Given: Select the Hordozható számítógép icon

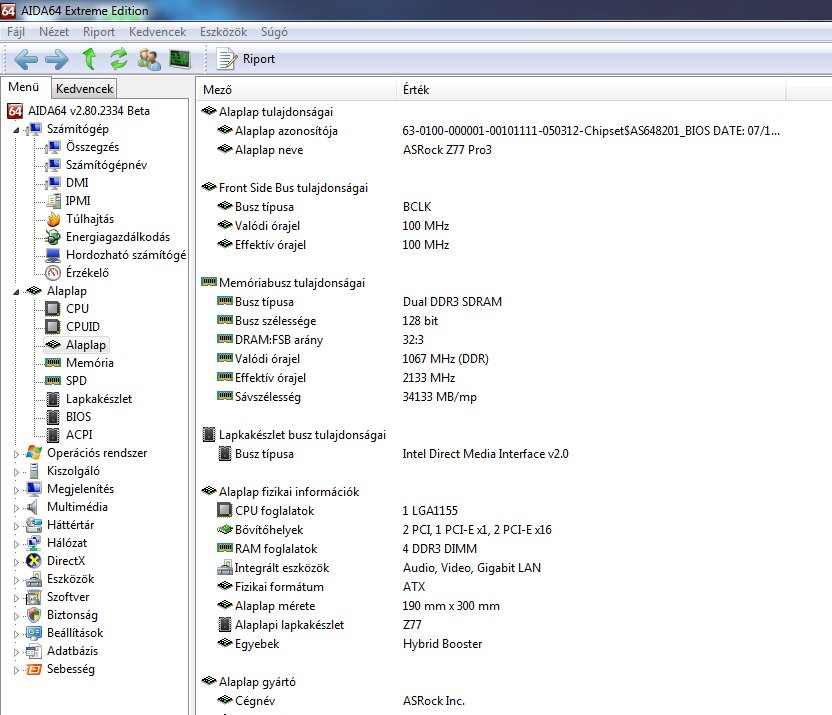Looking at the screenshot, I should point(53,255).
